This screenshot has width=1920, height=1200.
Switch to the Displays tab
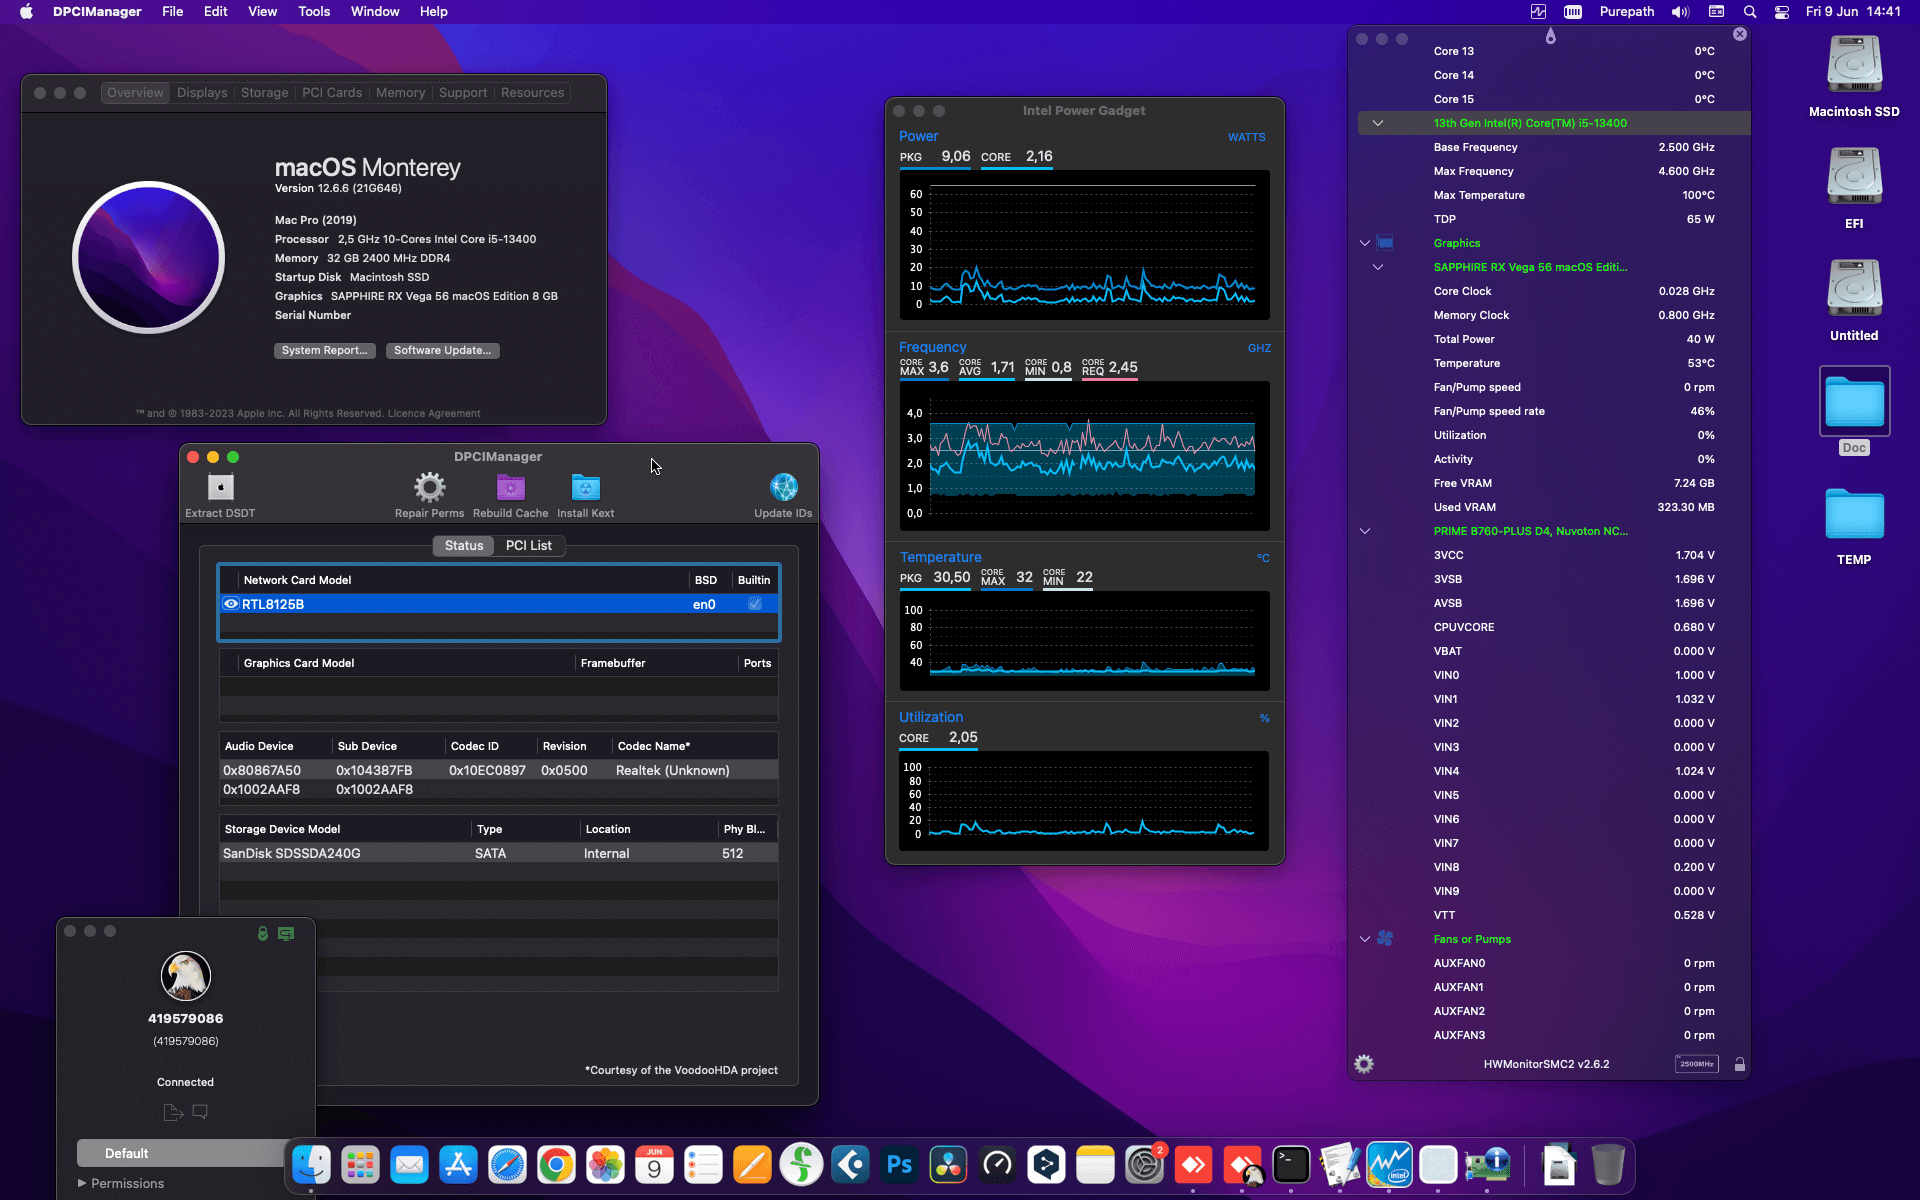click(202, 93)
